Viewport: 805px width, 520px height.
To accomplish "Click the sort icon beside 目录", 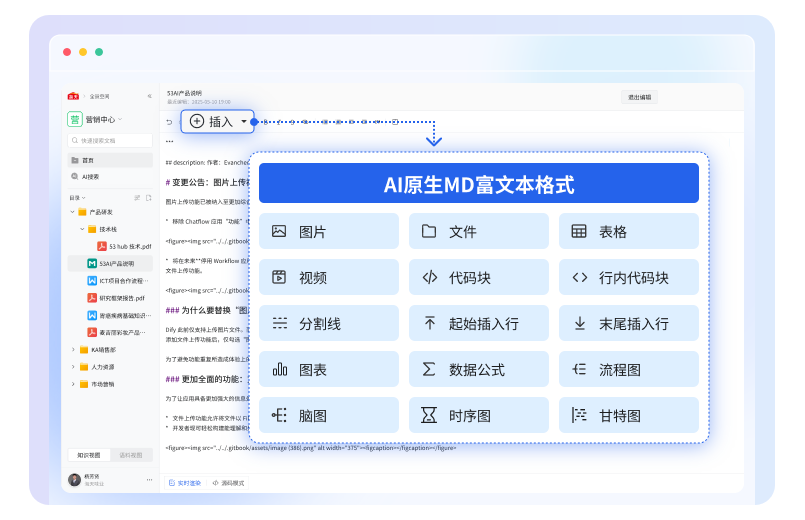I will click(x=137, y=198).
